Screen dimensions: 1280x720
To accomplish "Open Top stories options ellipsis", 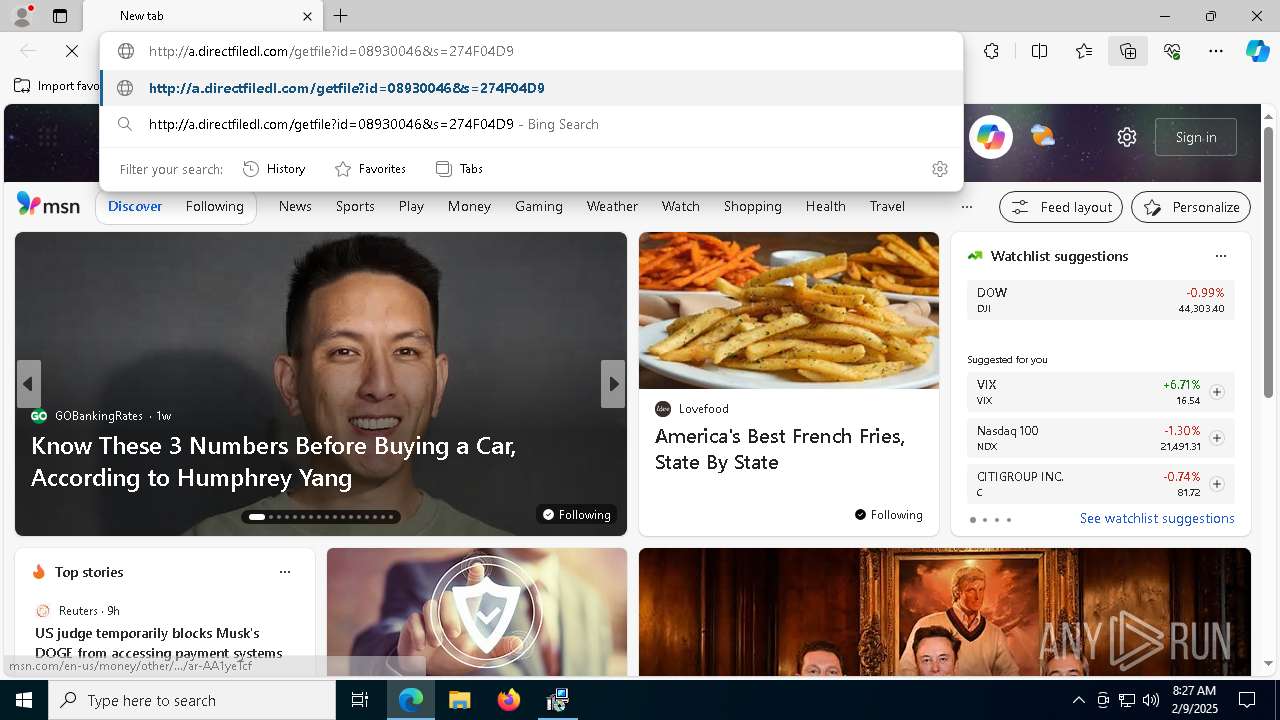I will tap(285, 572).
